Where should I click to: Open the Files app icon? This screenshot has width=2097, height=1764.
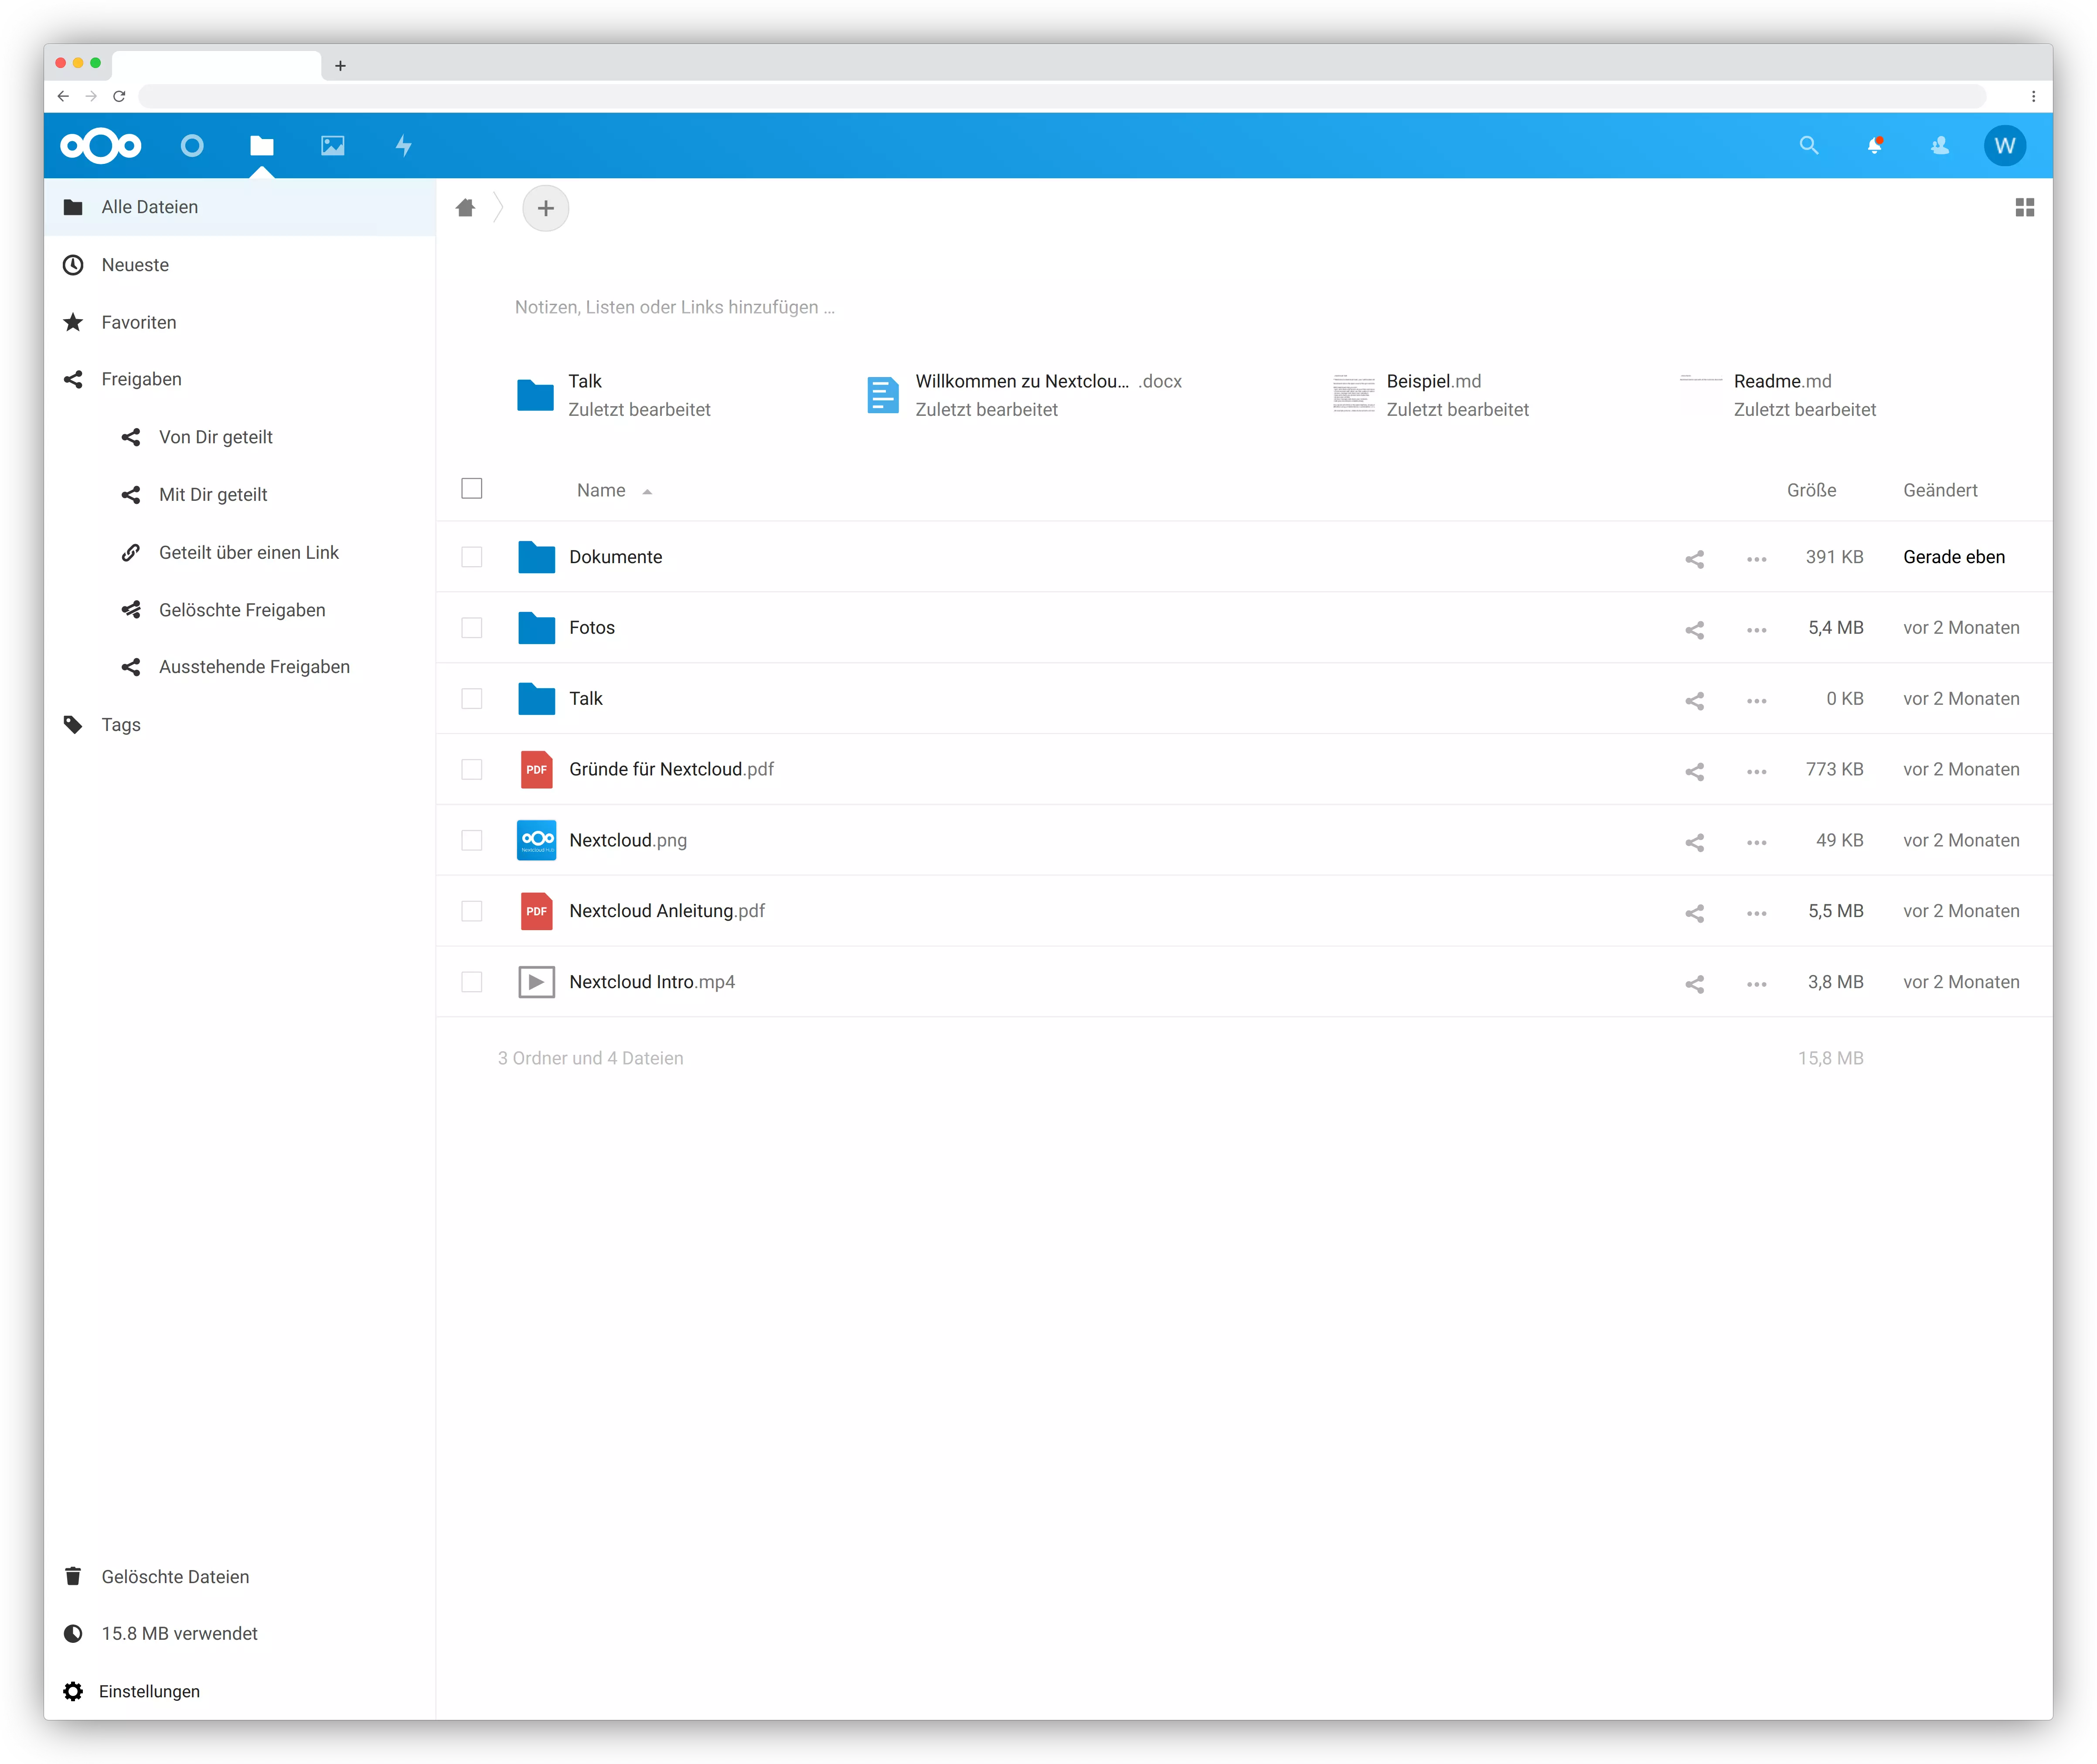[262, 146]
